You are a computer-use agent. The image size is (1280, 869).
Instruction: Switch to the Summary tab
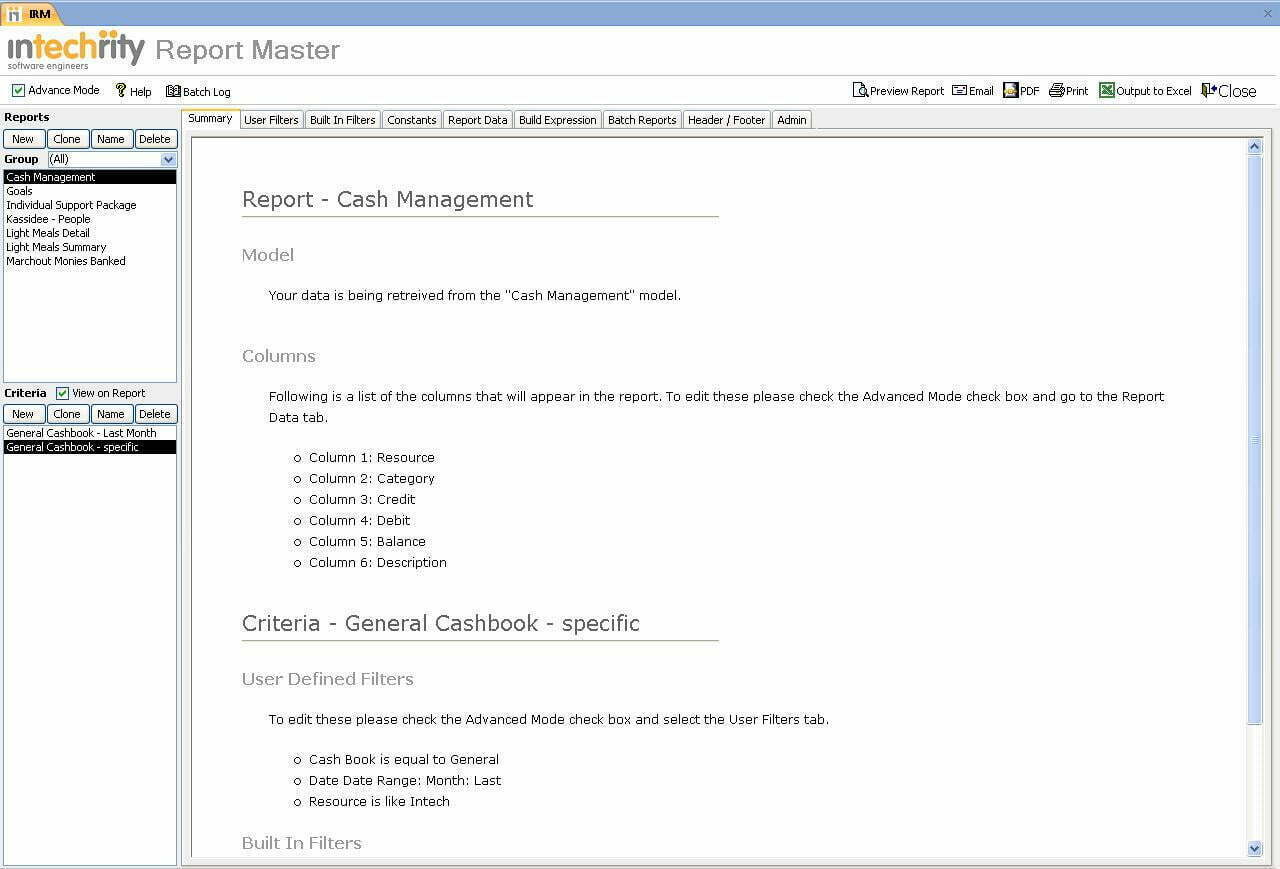[210, 118]
